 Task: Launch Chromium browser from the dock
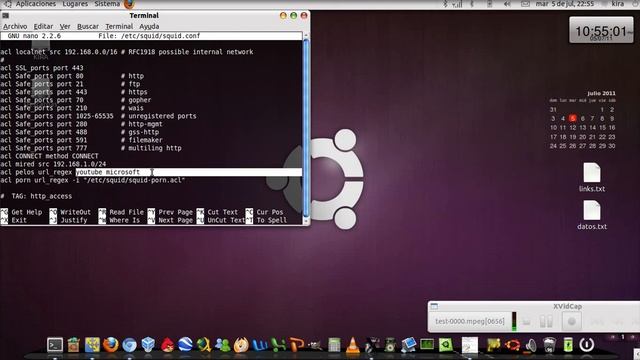click(x=129, y=345)
